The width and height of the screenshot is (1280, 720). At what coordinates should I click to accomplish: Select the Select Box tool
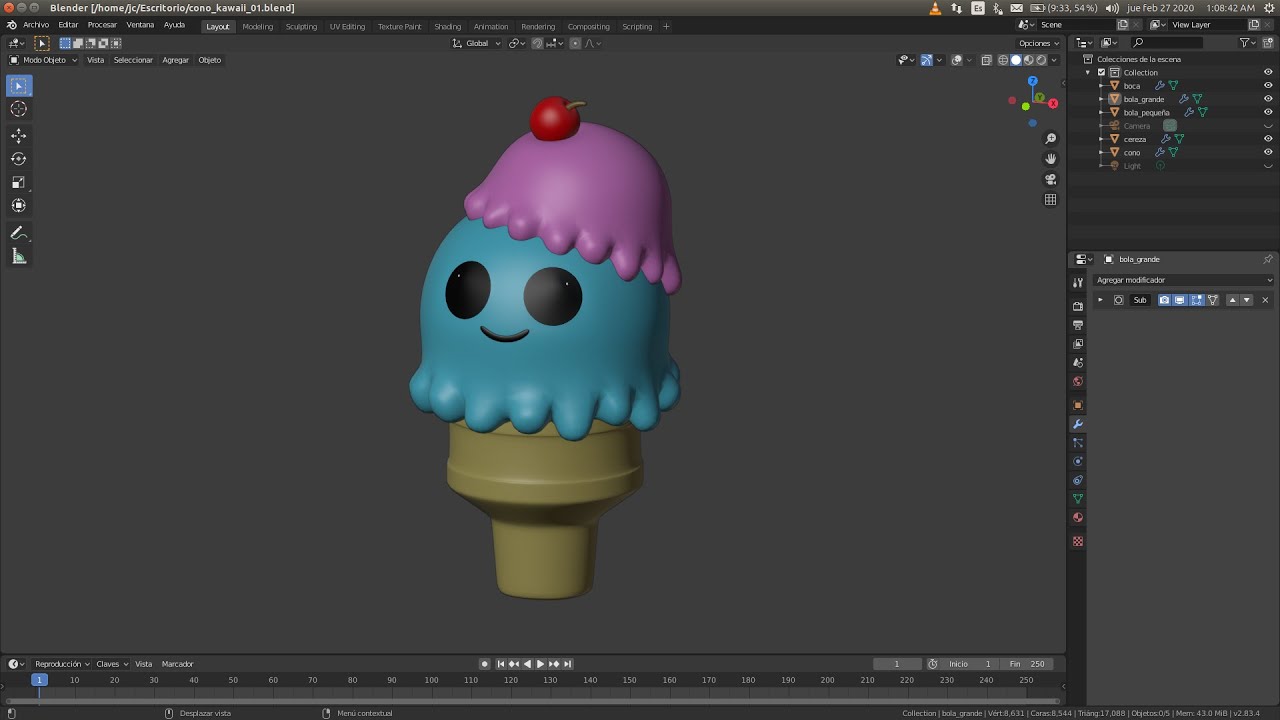pos(19,85)
